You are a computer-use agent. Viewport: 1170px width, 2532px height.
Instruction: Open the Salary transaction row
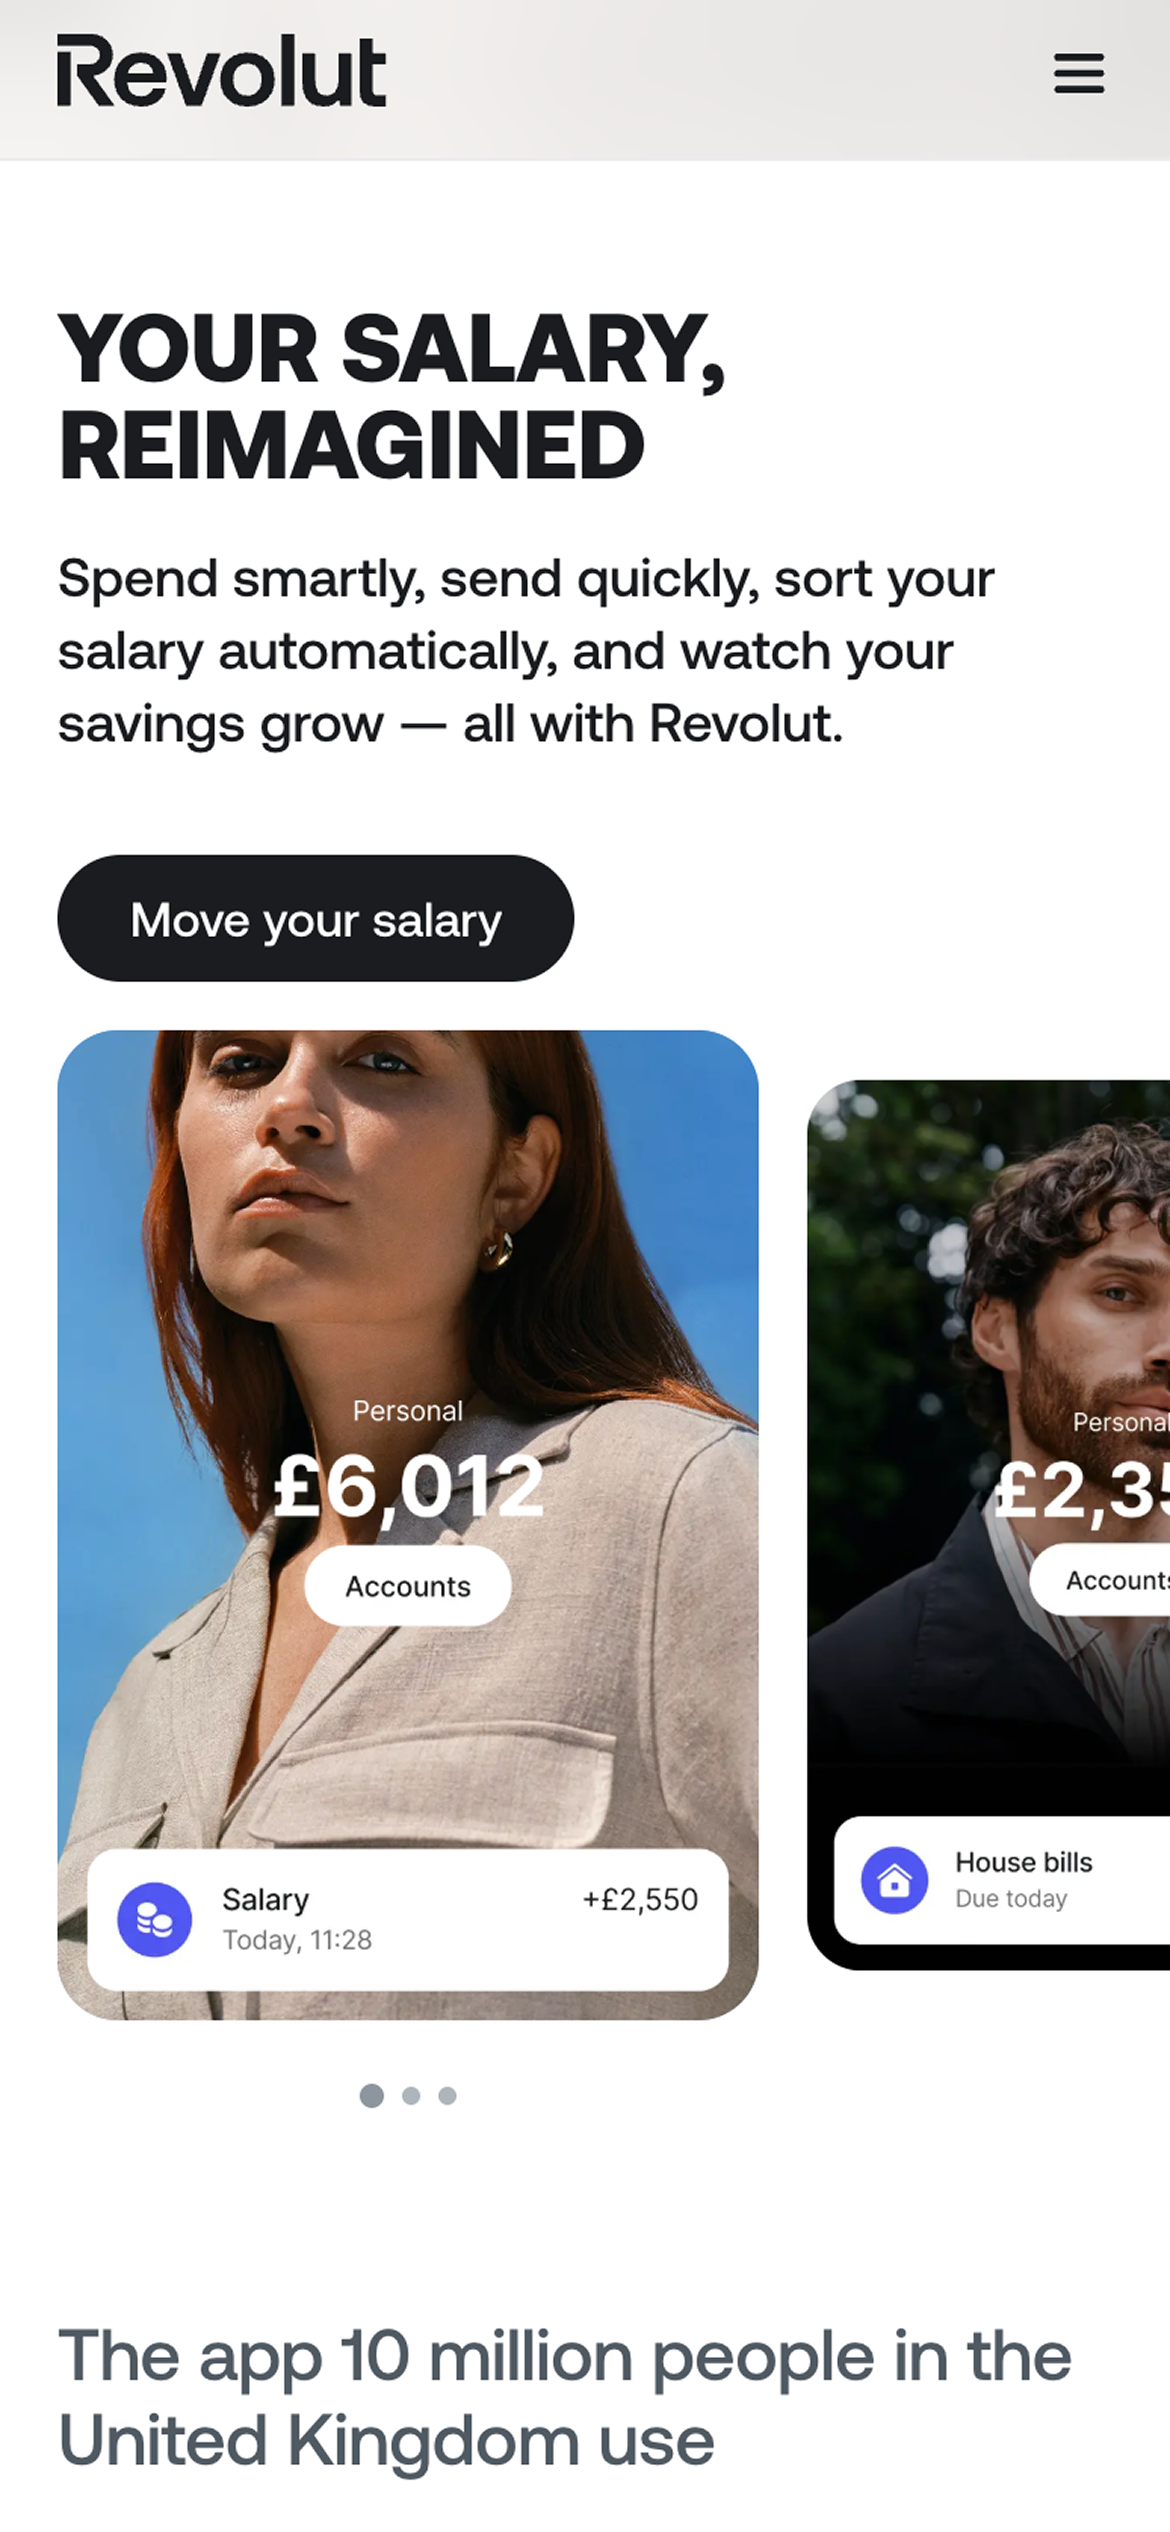pyautogui.click(x=408, y=1919)
